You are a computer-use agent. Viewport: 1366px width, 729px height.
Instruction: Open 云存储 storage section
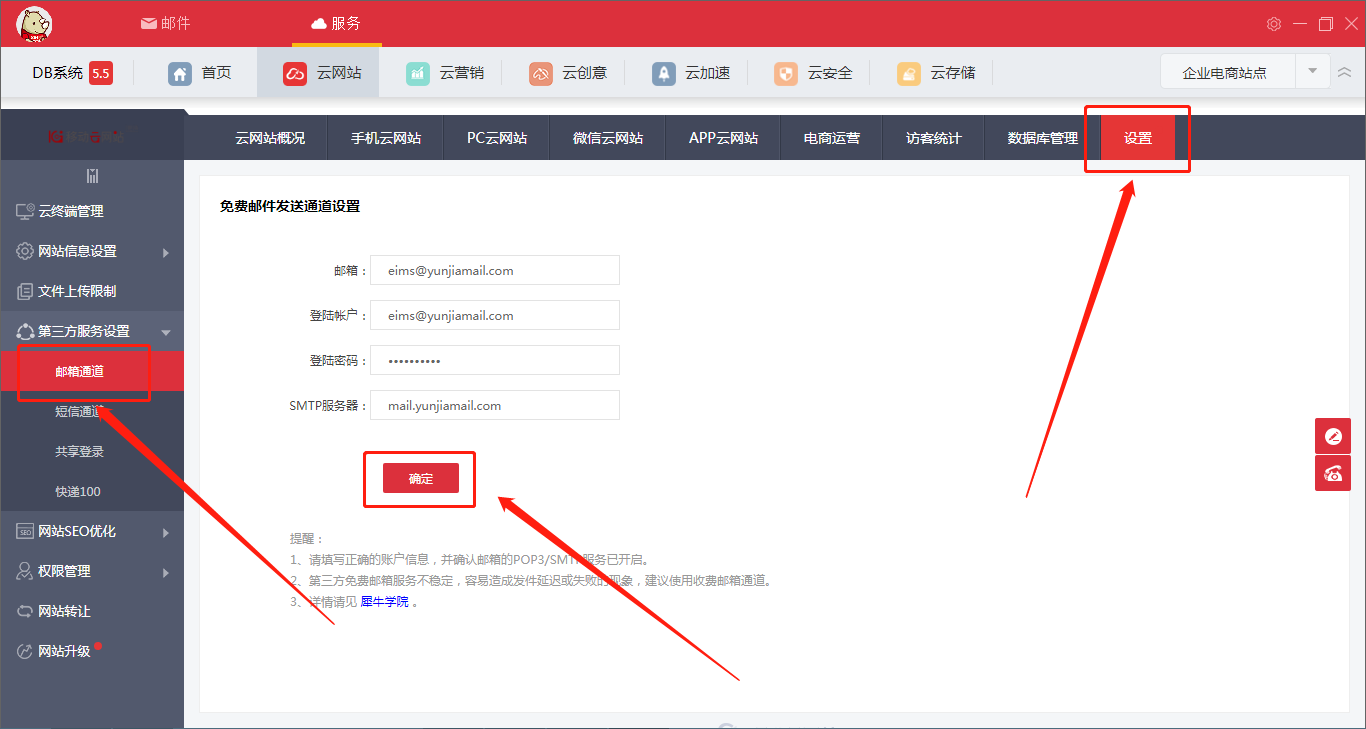click(936, 73)
